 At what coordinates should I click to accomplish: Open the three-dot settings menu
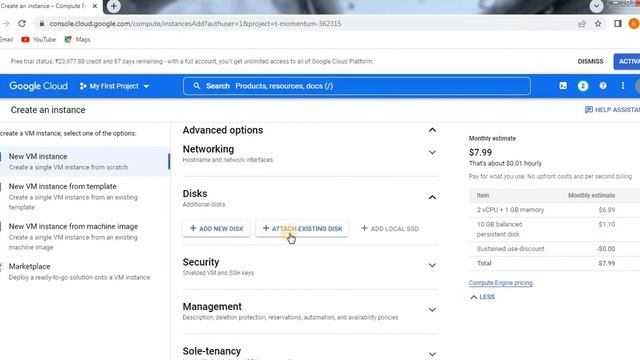pos(622,86)
